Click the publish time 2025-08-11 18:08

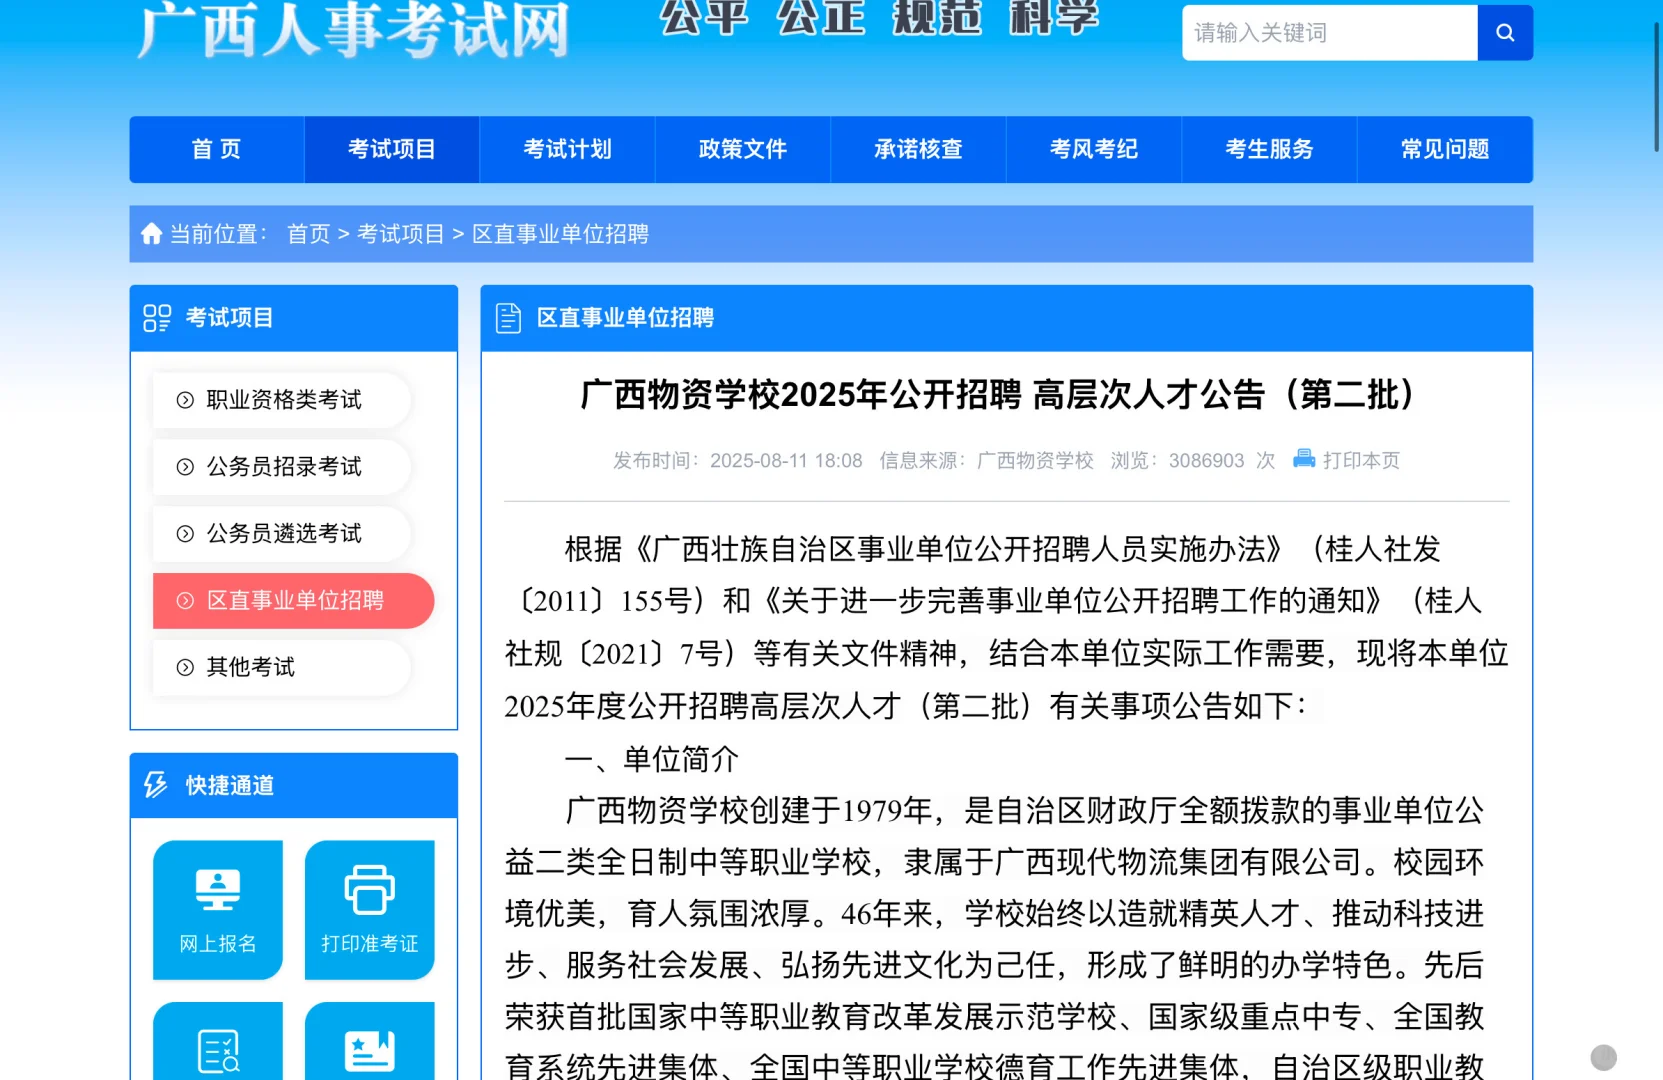(786, 460)
